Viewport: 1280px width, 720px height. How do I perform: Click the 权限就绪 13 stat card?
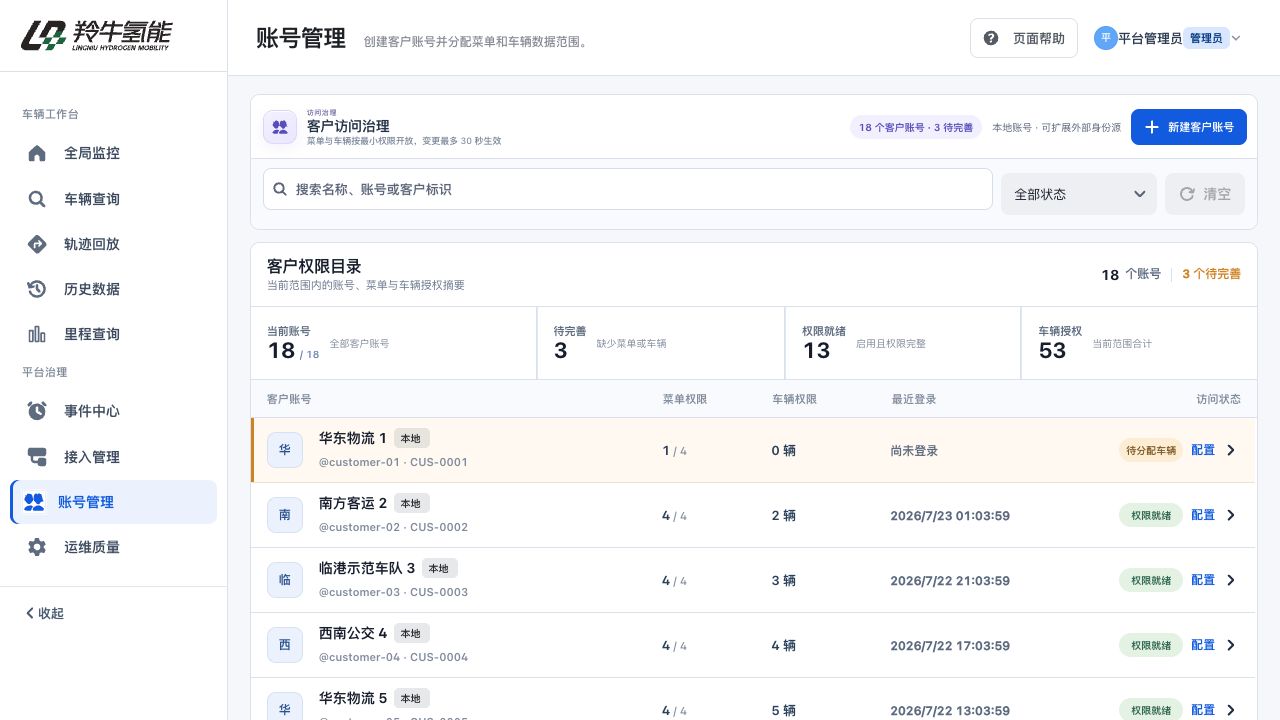tap(903, 343)
